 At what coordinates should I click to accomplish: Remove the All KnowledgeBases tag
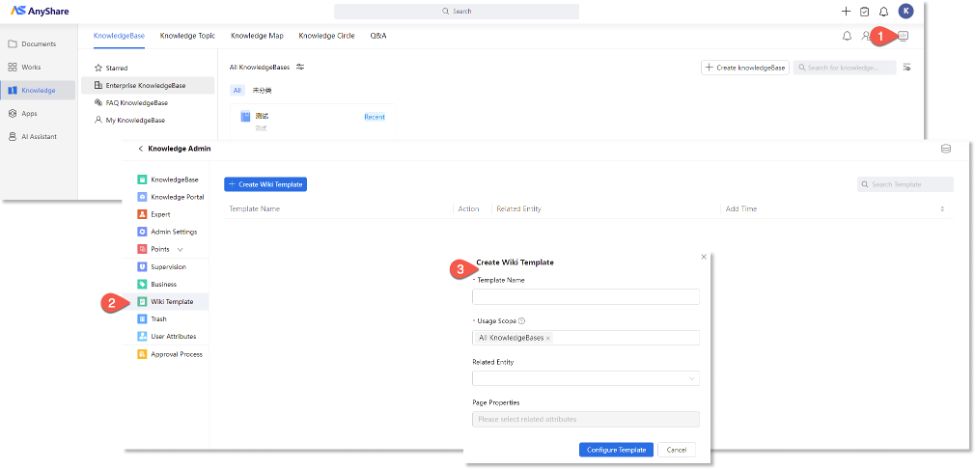click(x=548, y=338)
